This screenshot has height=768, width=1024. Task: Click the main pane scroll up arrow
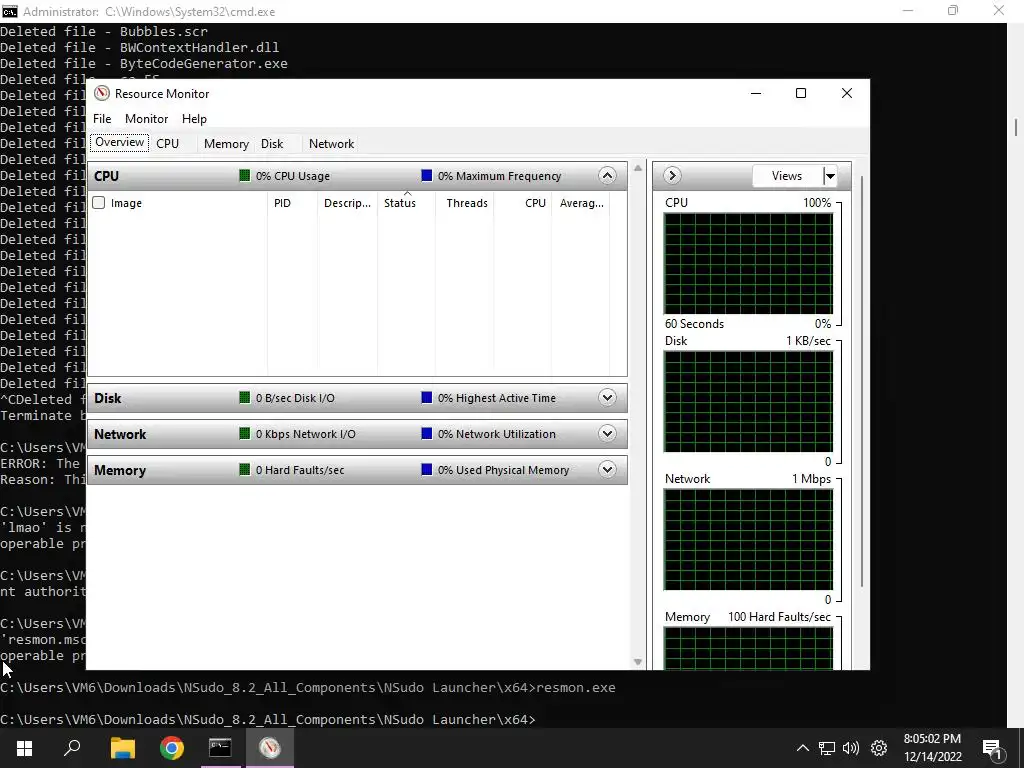coord(638,168)
